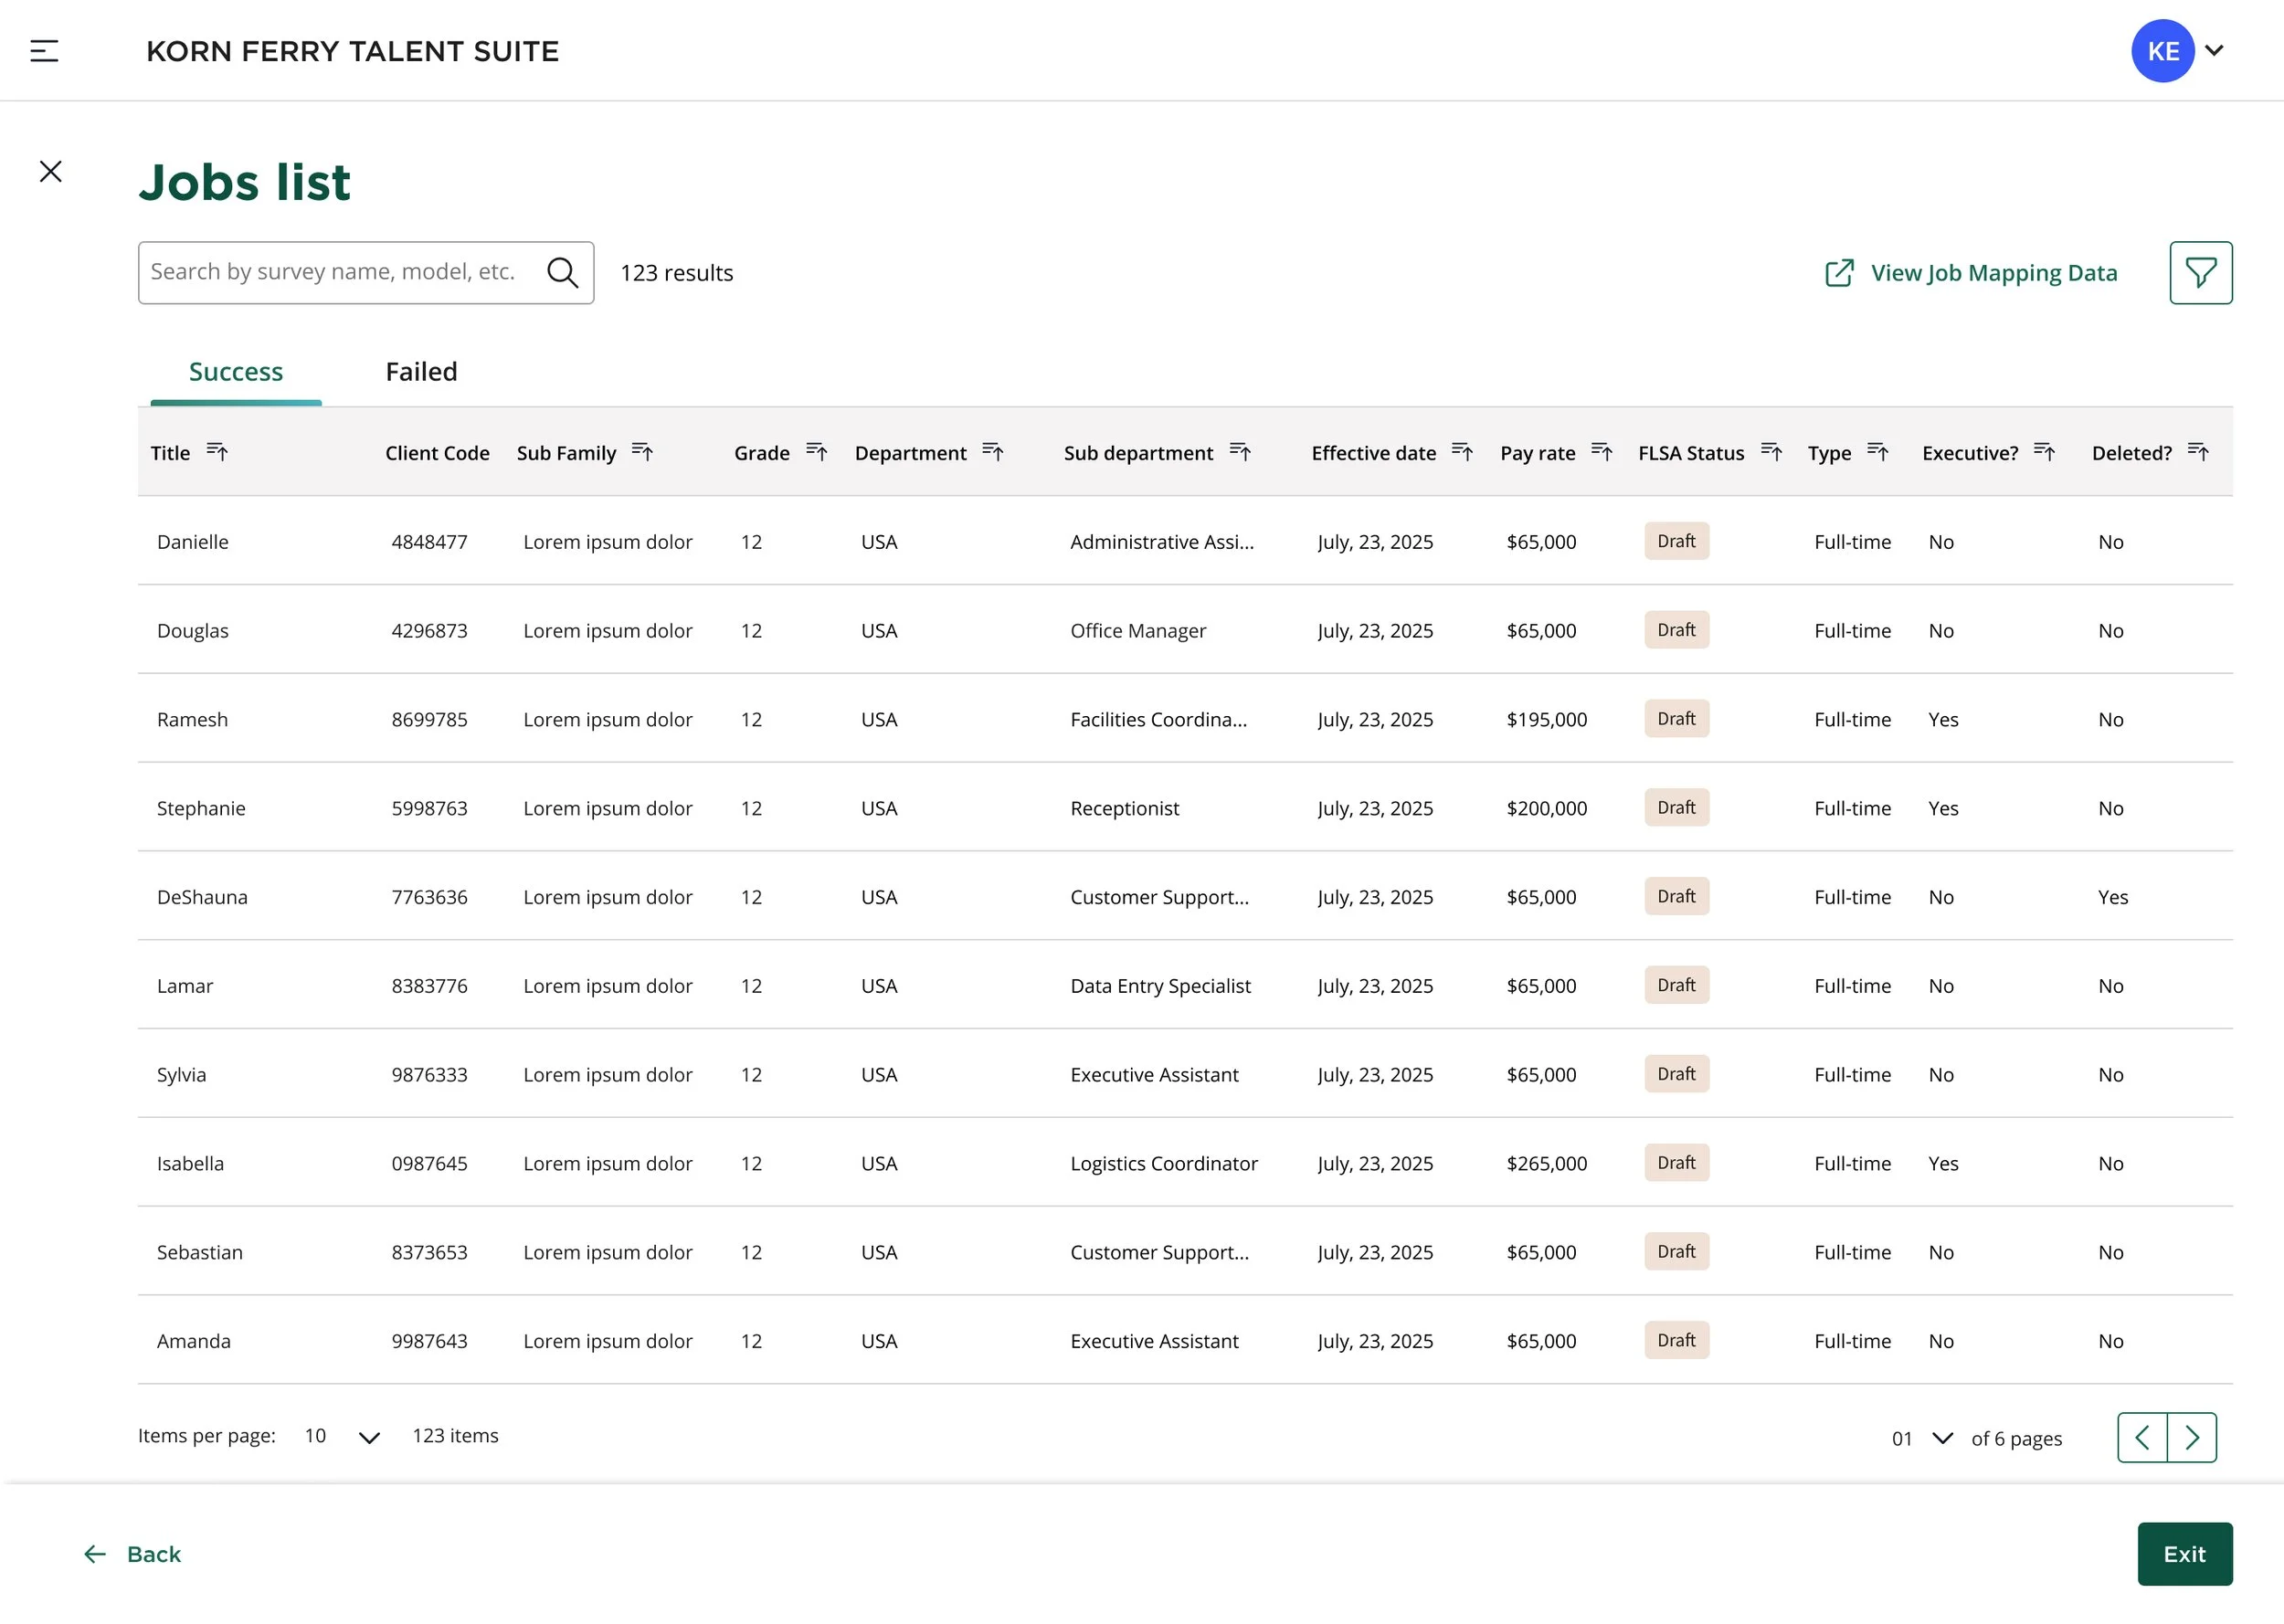
Task: Expand the KE user account menu
Action: [x=2214, y=51]
